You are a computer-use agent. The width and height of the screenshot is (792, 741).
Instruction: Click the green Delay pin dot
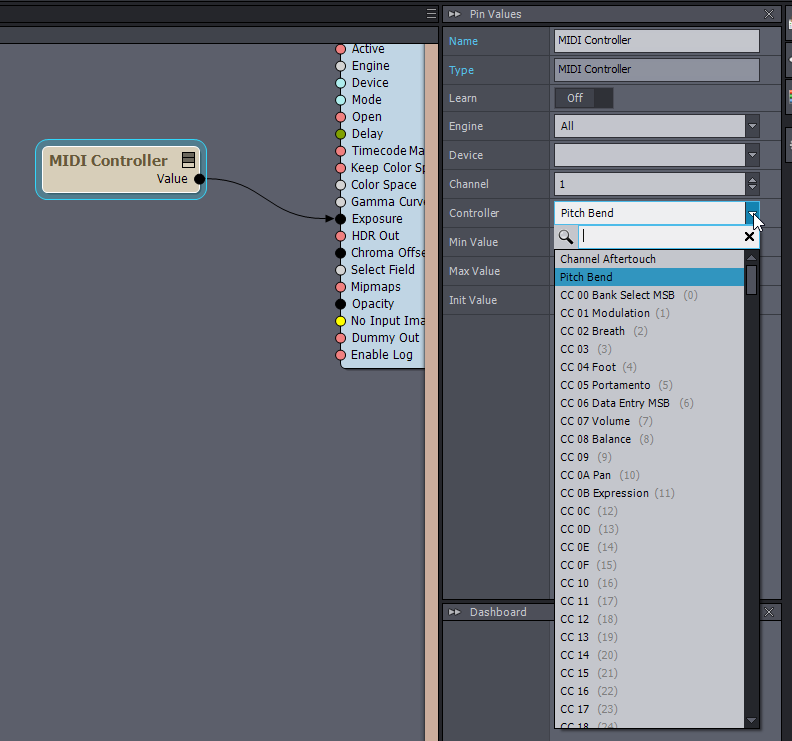pos(341,134)
